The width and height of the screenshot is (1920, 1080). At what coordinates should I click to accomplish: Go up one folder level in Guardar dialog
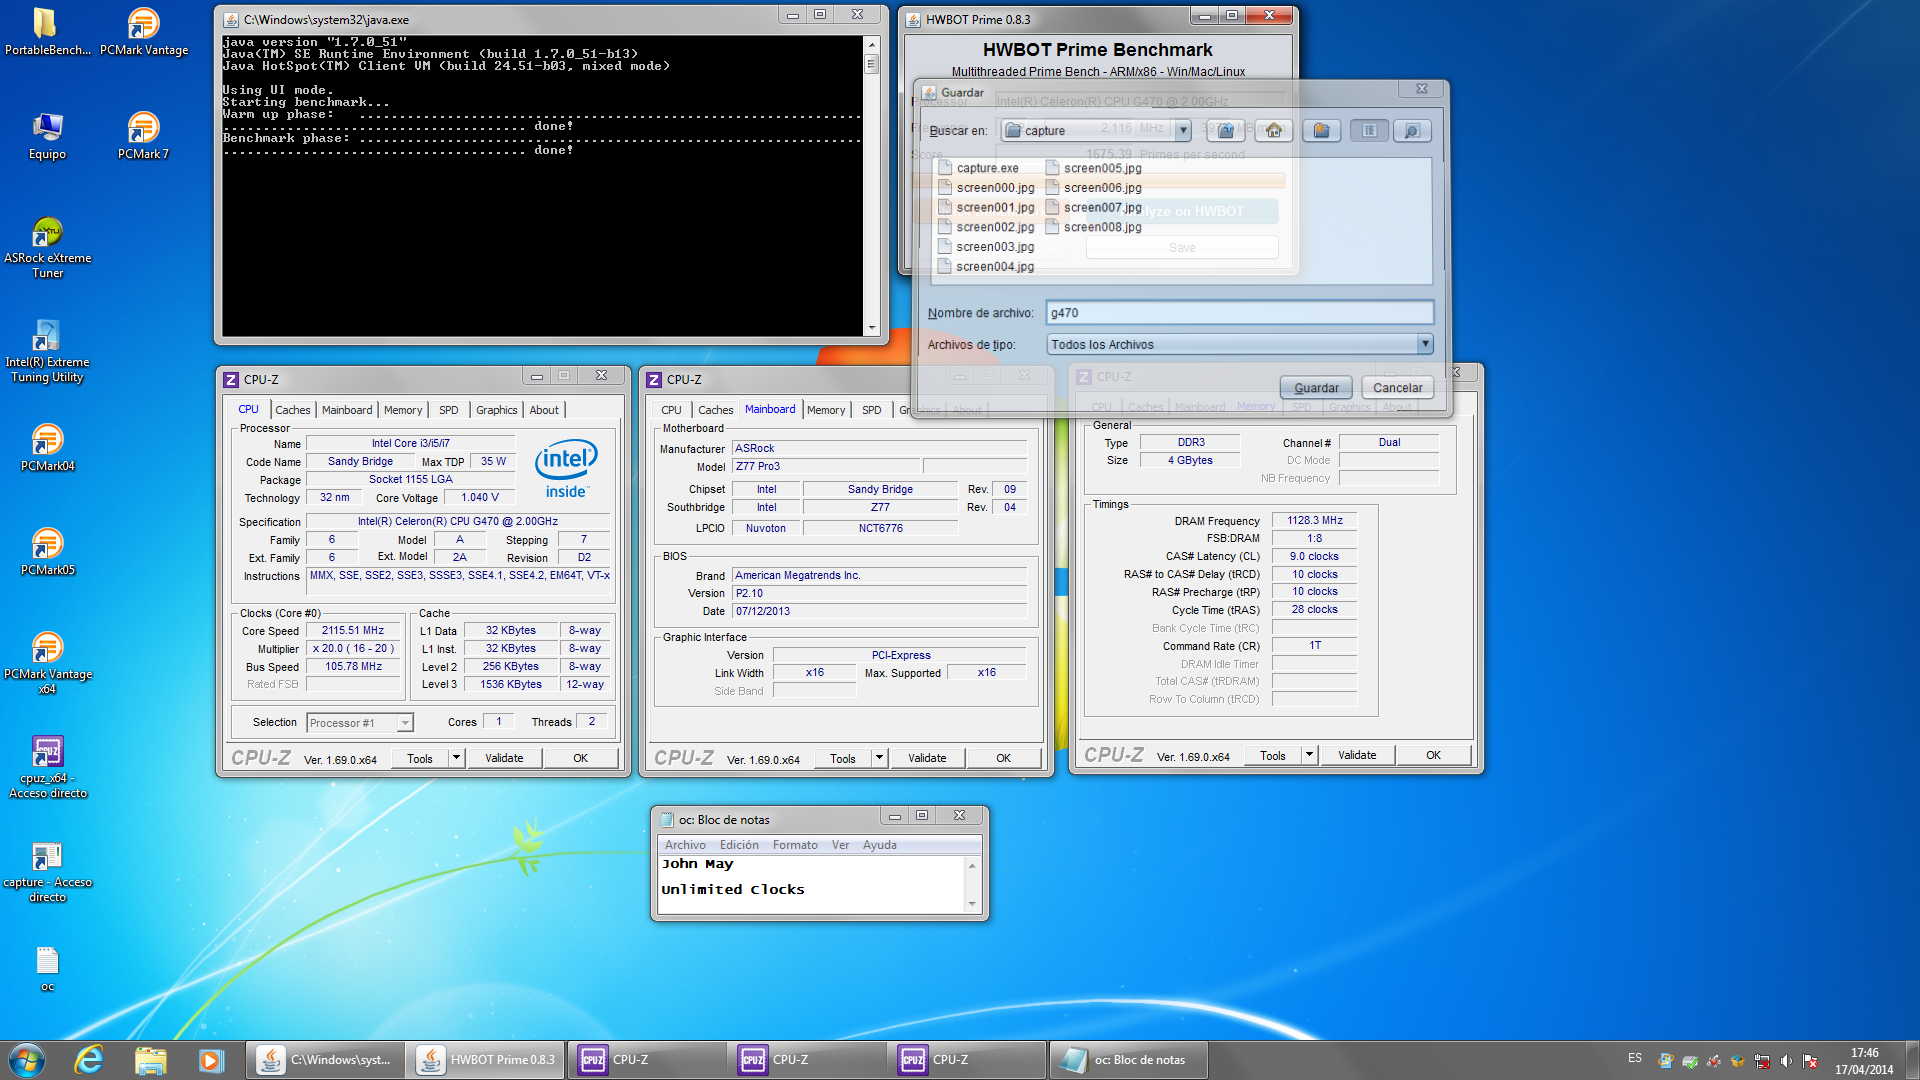click(1225, 130)
